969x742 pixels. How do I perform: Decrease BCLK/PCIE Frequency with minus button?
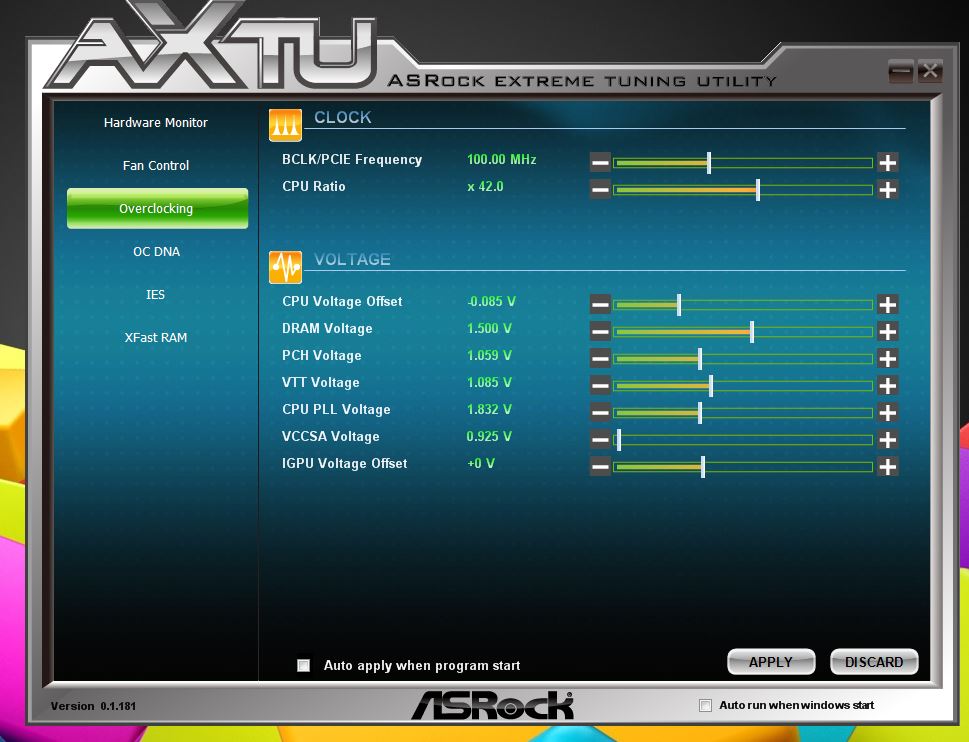pos(600,162)
